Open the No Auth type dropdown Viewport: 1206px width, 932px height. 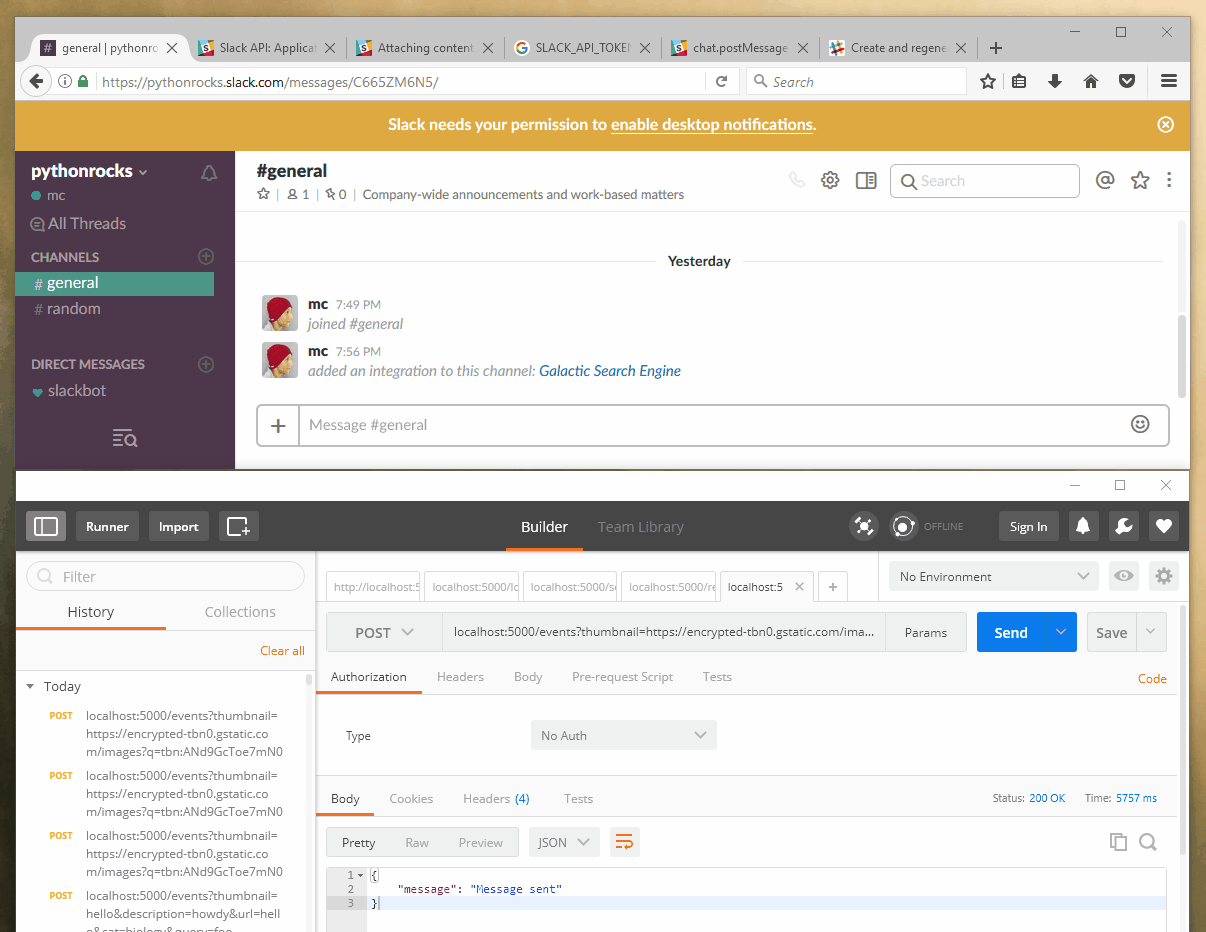[623, 735]
